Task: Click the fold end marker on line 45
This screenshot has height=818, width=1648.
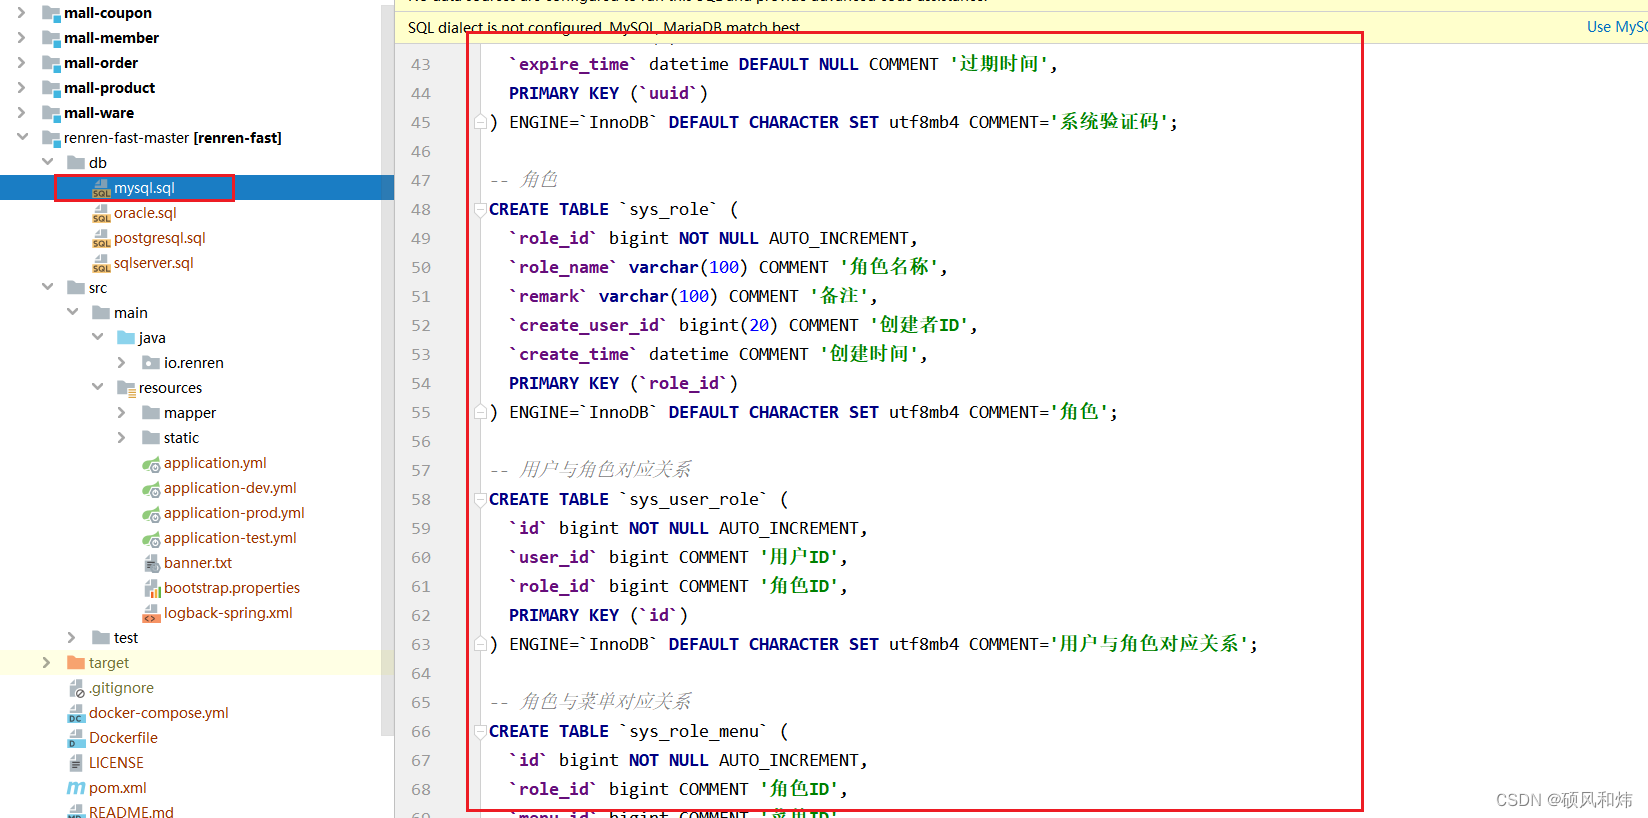Action: pyautogui.click(x=480, y=123)
